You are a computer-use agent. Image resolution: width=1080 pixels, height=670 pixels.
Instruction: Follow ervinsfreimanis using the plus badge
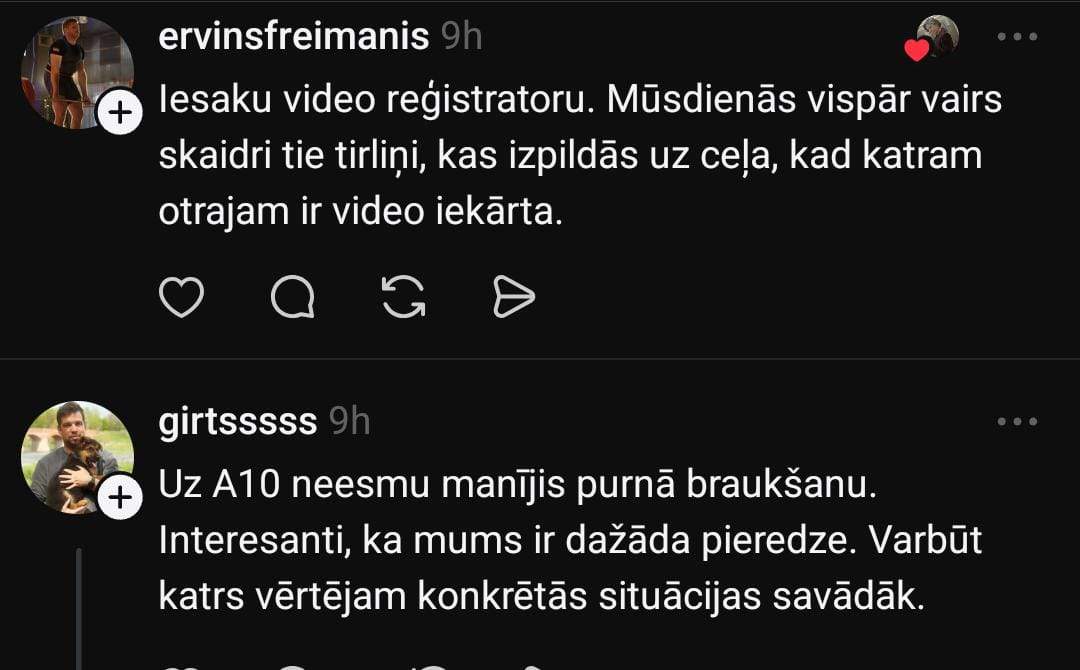pos(119,114)
